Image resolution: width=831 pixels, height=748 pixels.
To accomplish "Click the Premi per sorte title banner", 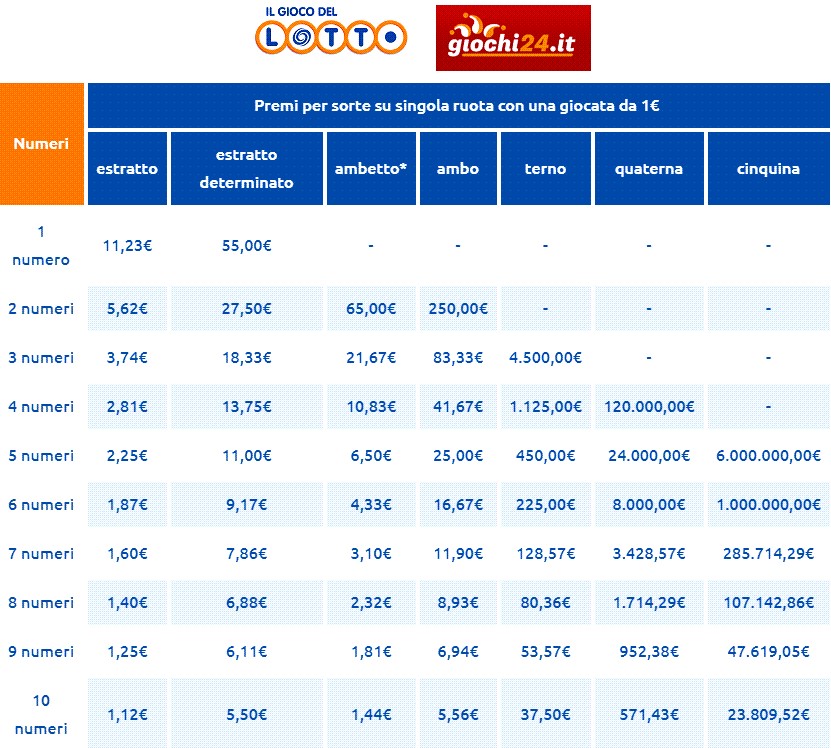I will [458, 106].
